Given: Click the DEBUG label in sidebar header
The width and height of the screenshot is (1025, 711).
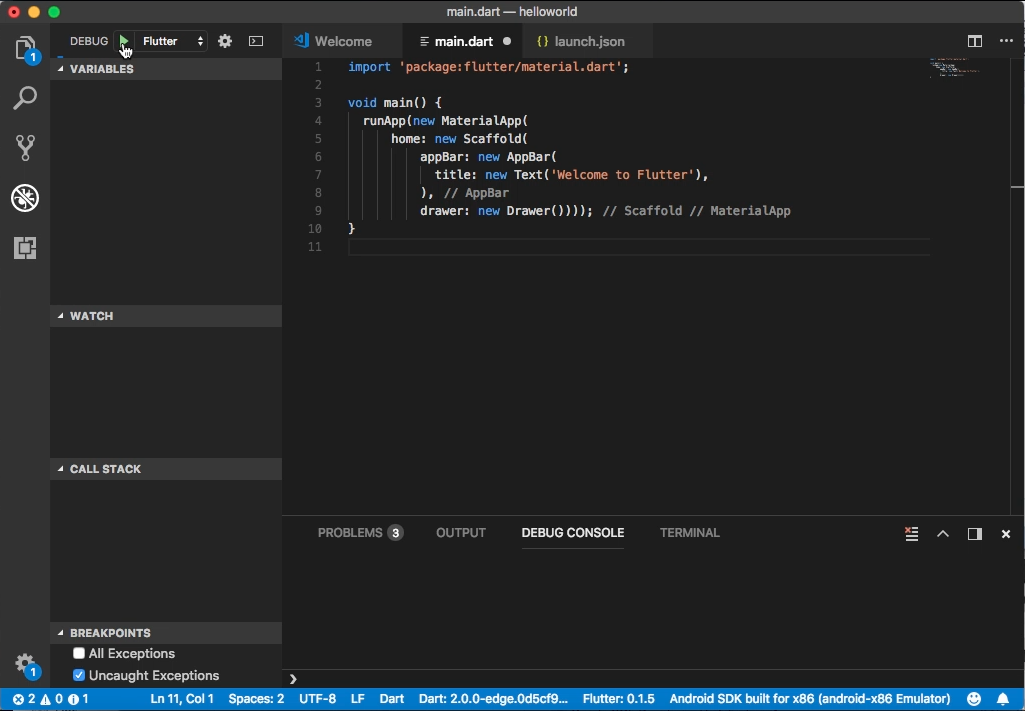Looking at the screenshot, I should pos(89,41).
